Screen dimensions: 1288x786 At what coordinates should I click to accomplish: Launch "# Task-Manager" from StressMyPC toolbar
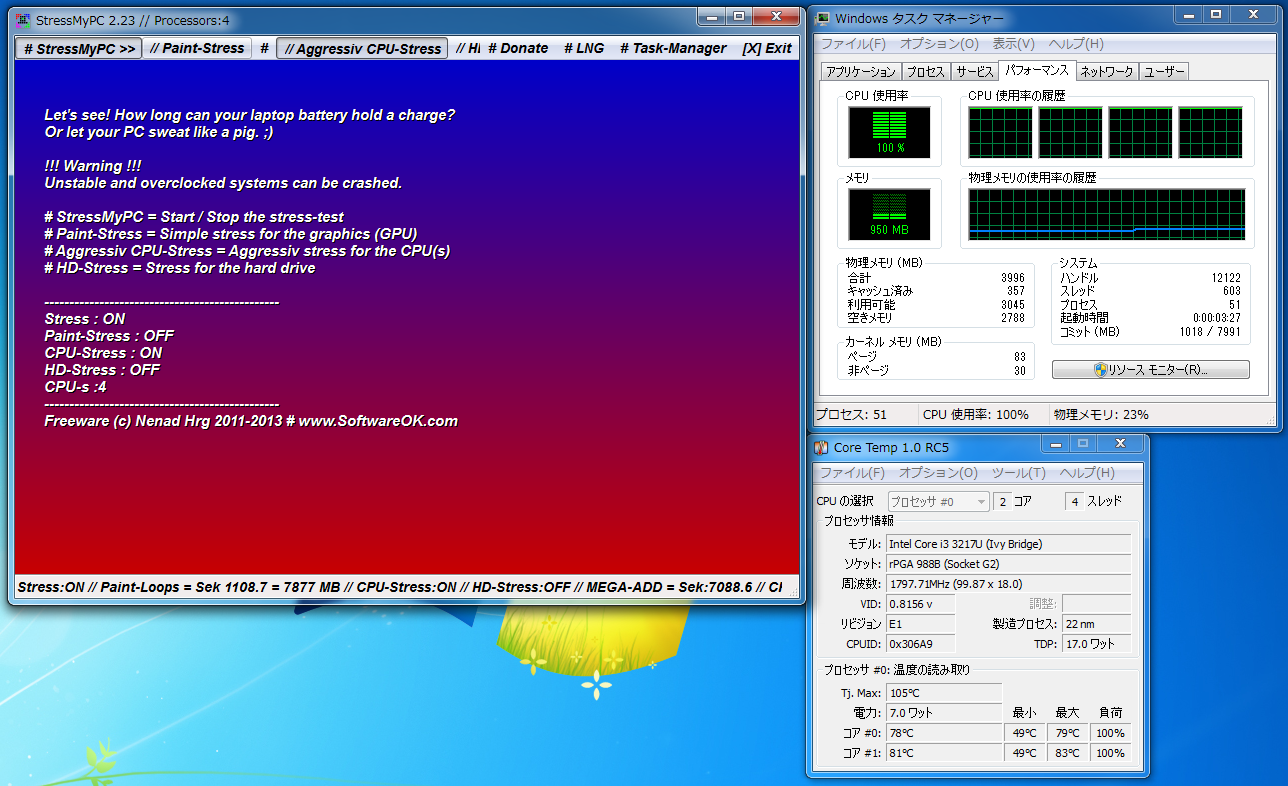pos(673,48)
